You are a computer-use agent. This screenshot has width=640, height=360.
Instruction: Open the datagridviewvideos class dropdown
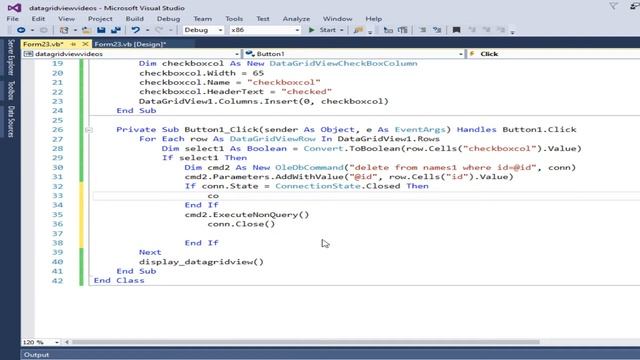pos(131,54)
